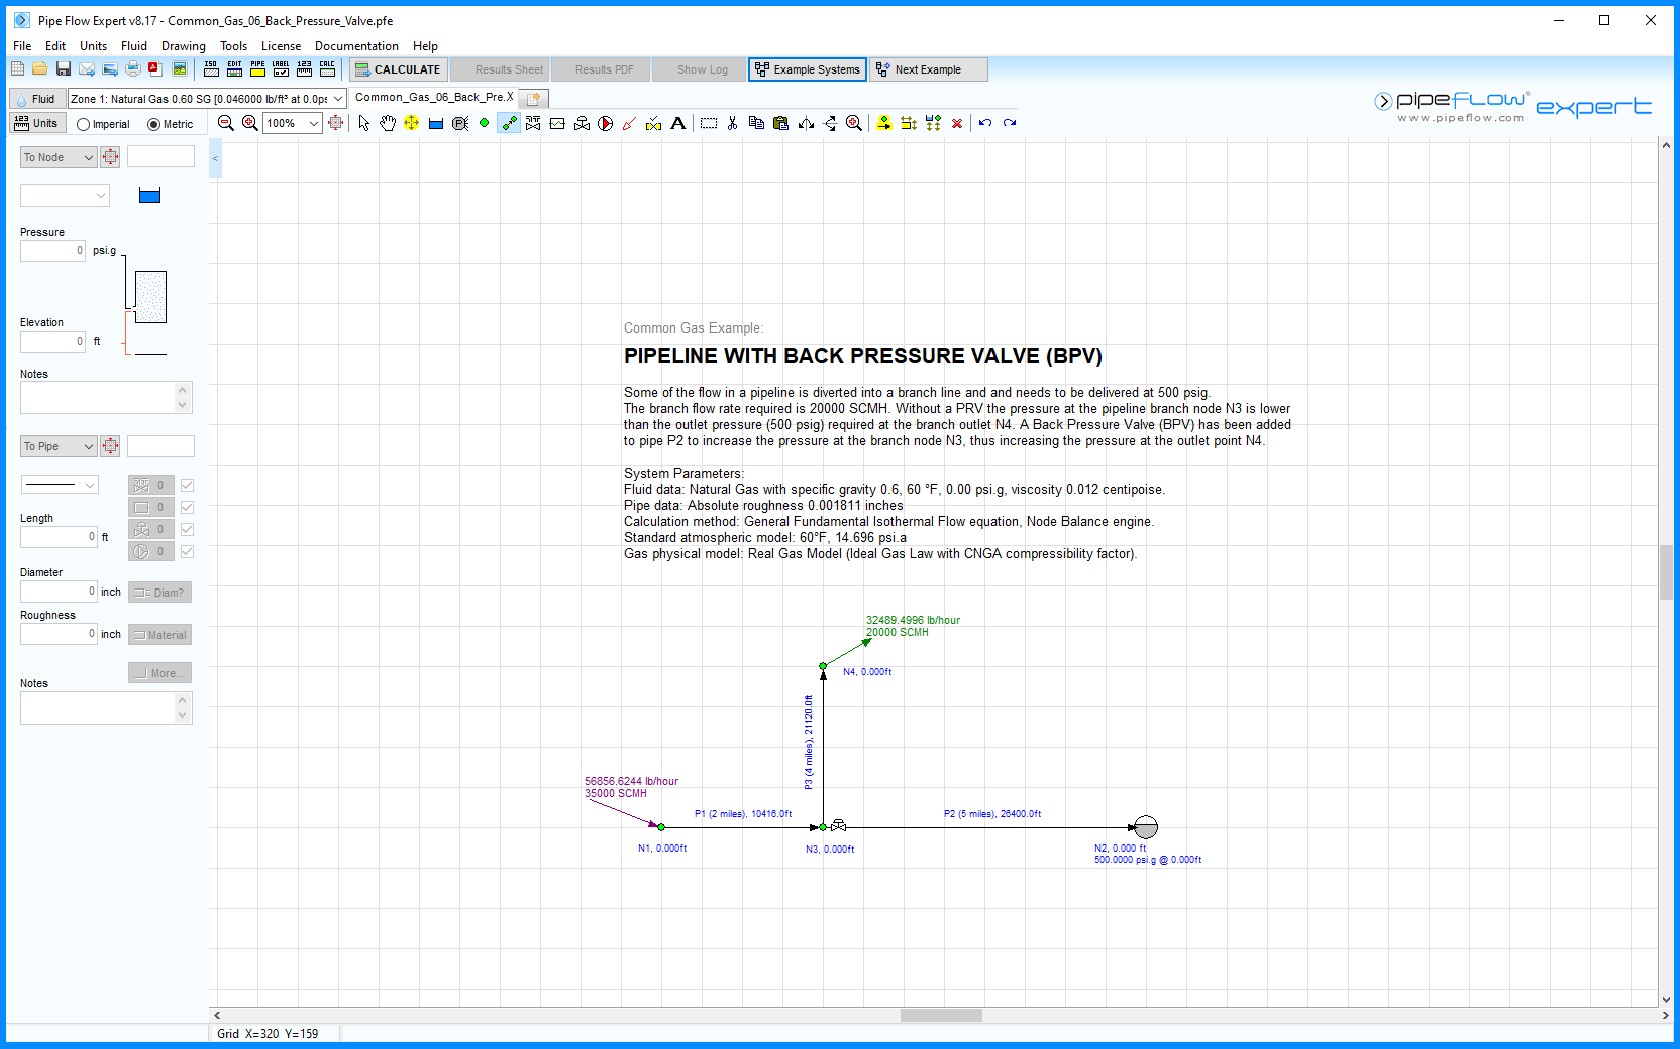Click the New grid document icon

[17, 69]
